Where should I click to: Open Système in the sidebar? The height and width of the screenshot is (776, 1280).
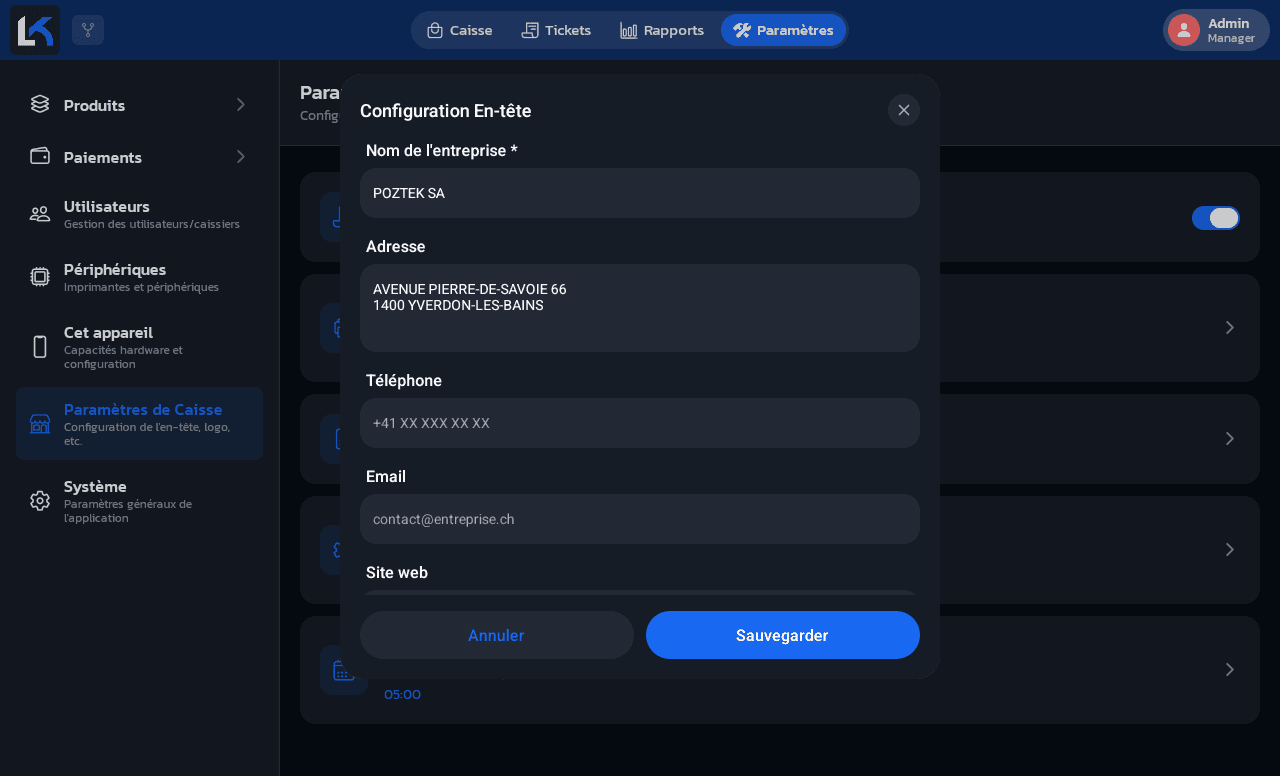pos(139,501)
